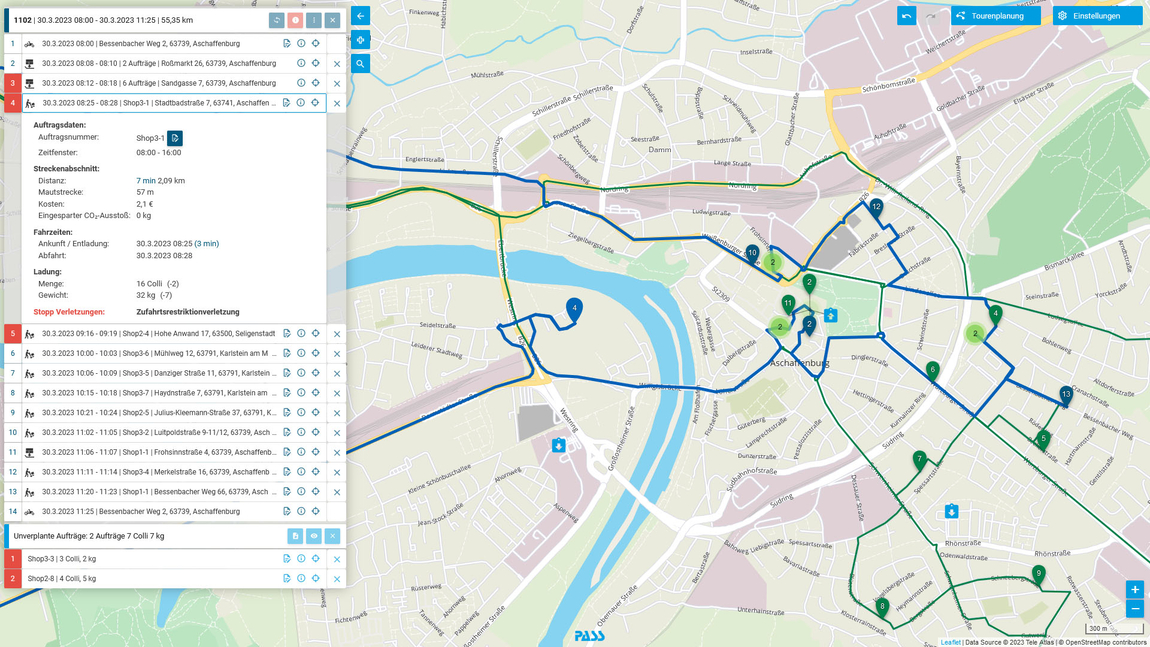Open the Tourenplanung menu

[996, 16]
